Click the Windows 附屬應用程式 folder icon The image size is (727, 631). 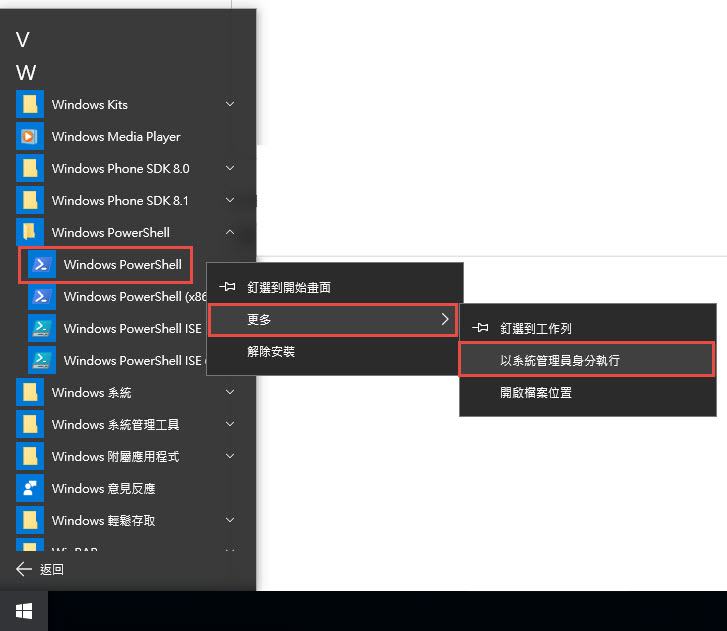point(30,456)
